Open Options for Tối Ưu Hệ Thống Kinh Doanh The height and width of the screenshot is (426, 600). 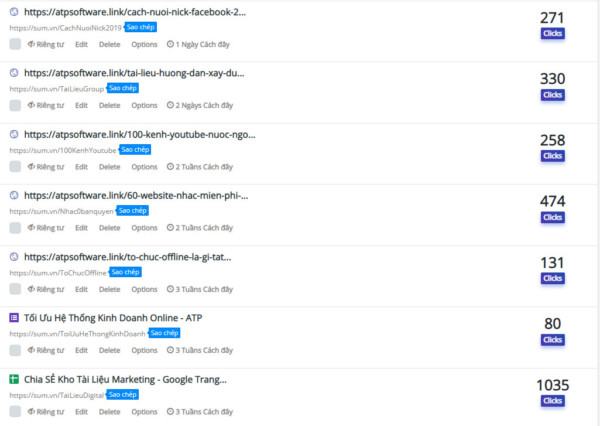coord(144,350)
